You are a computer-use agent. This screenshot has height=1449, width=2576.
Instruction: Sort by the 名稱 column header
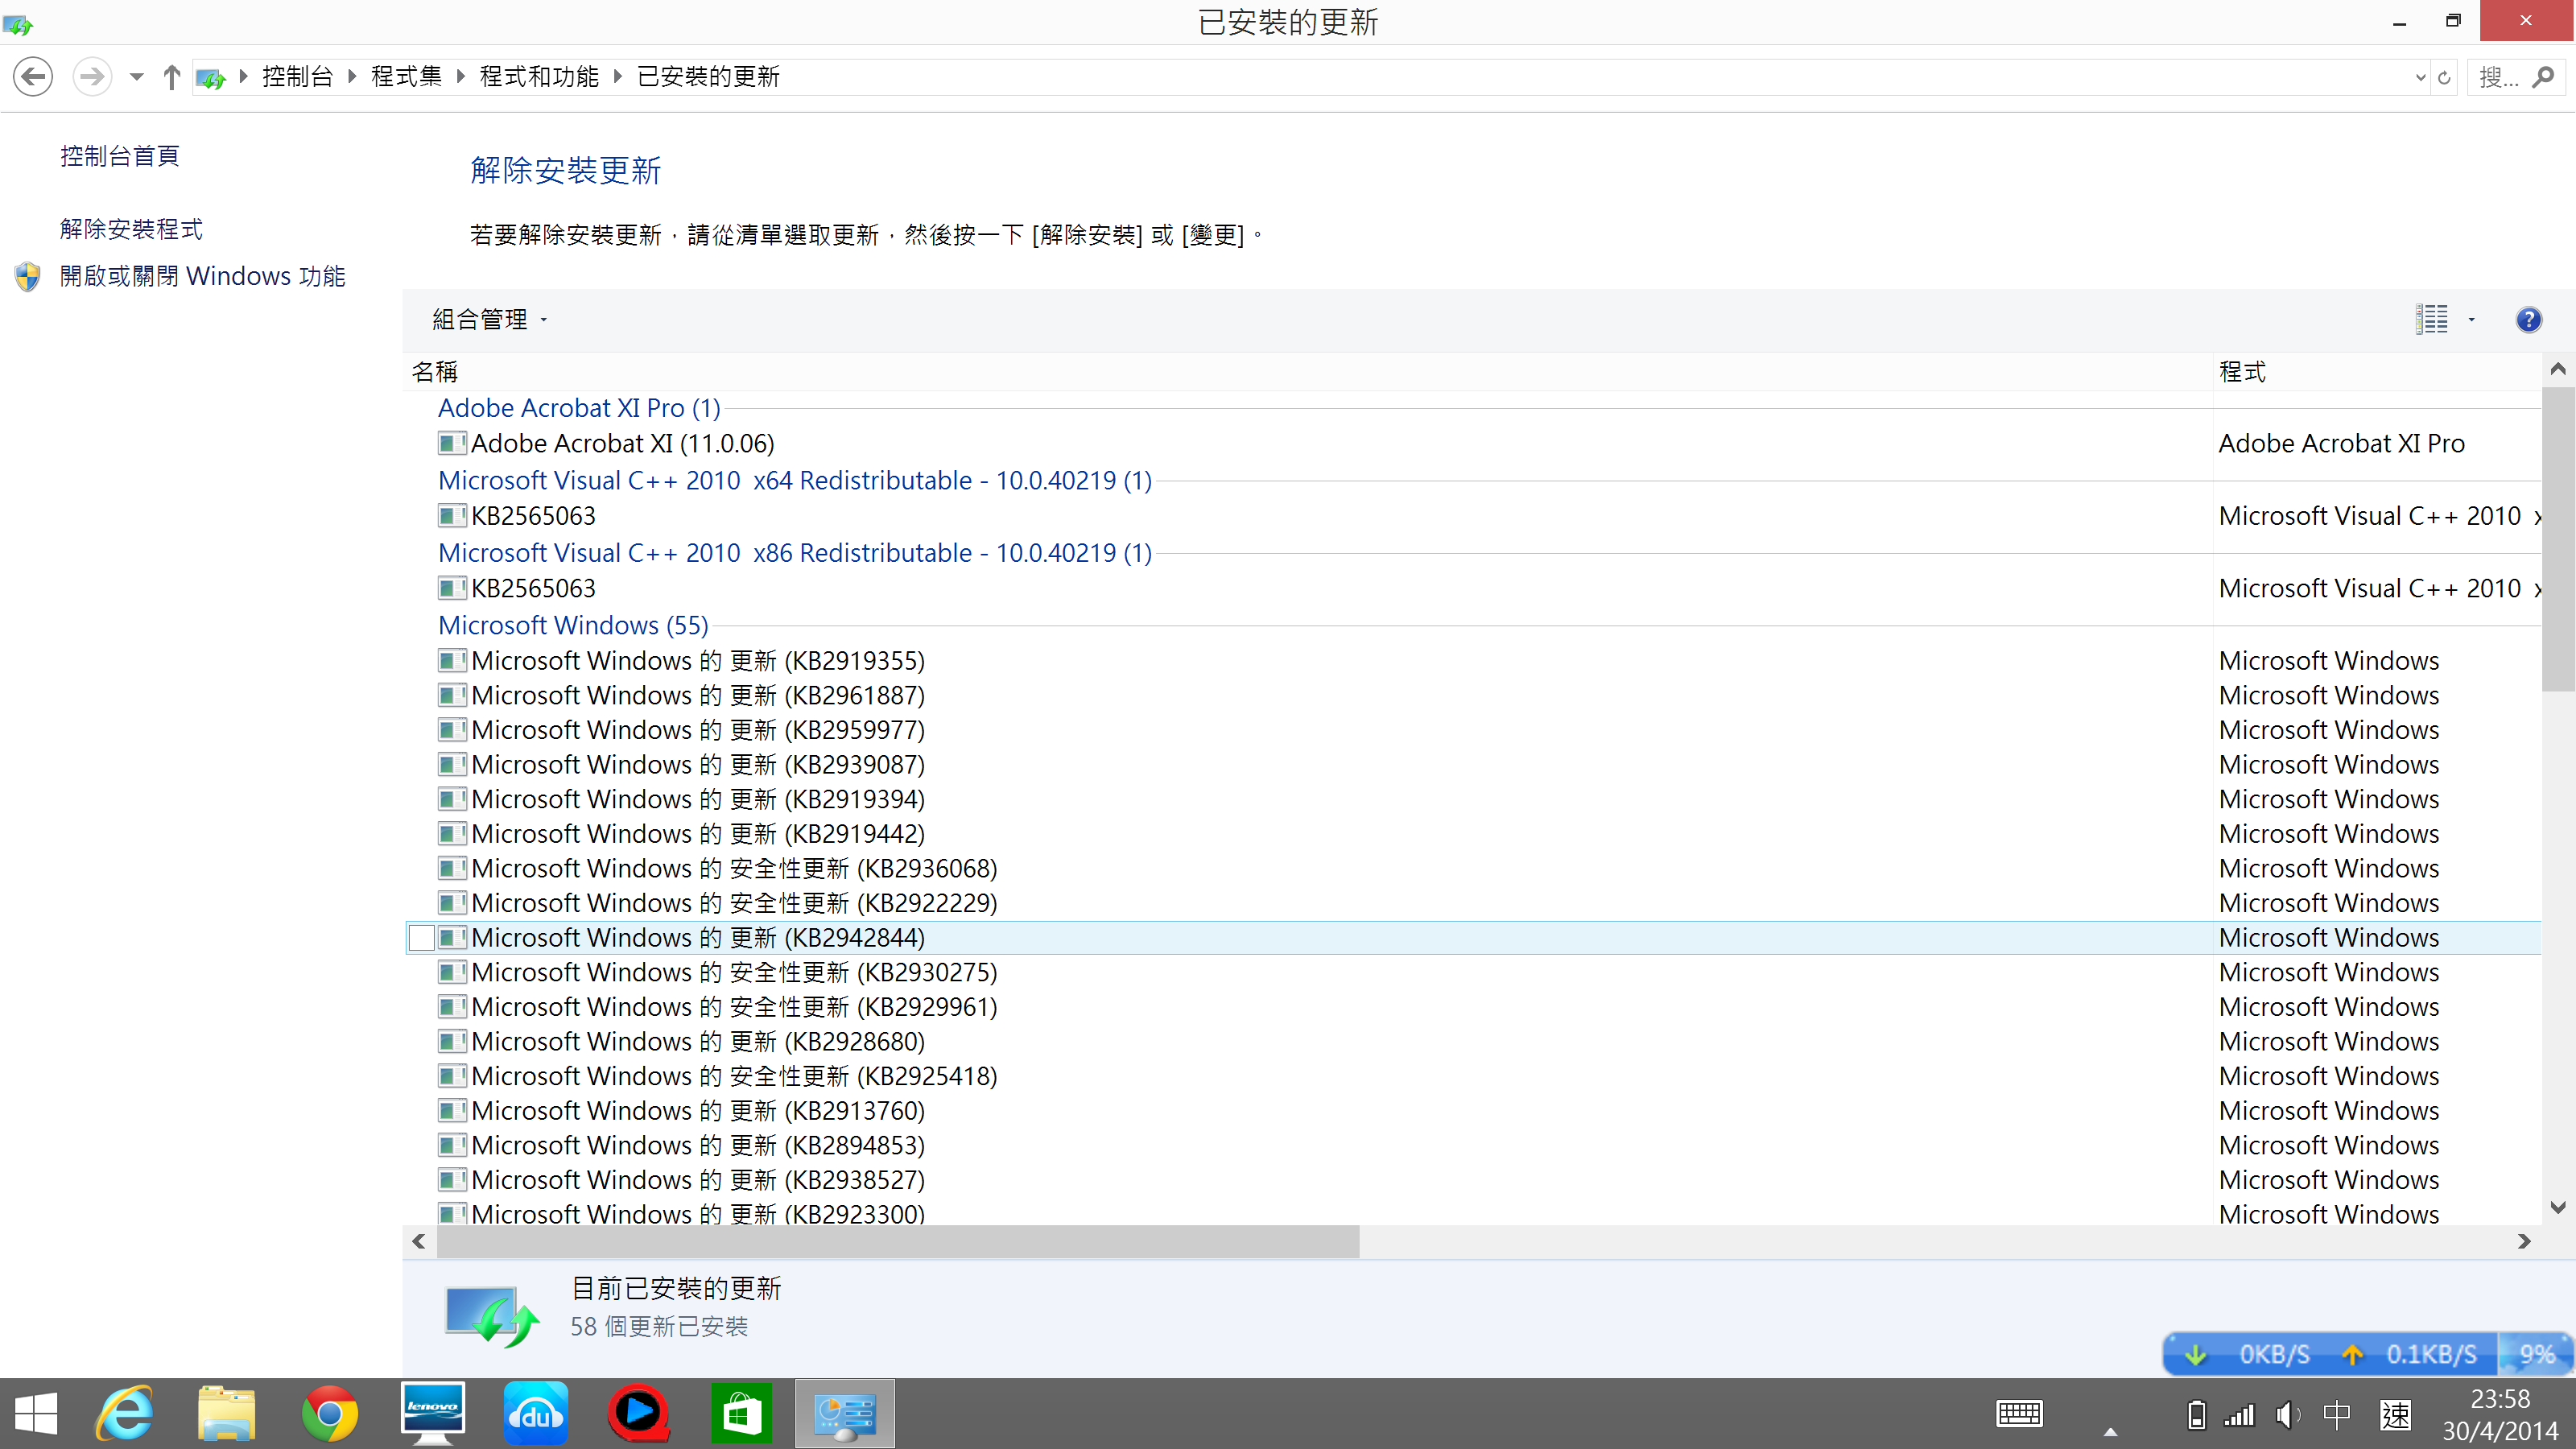point(1308,372)
